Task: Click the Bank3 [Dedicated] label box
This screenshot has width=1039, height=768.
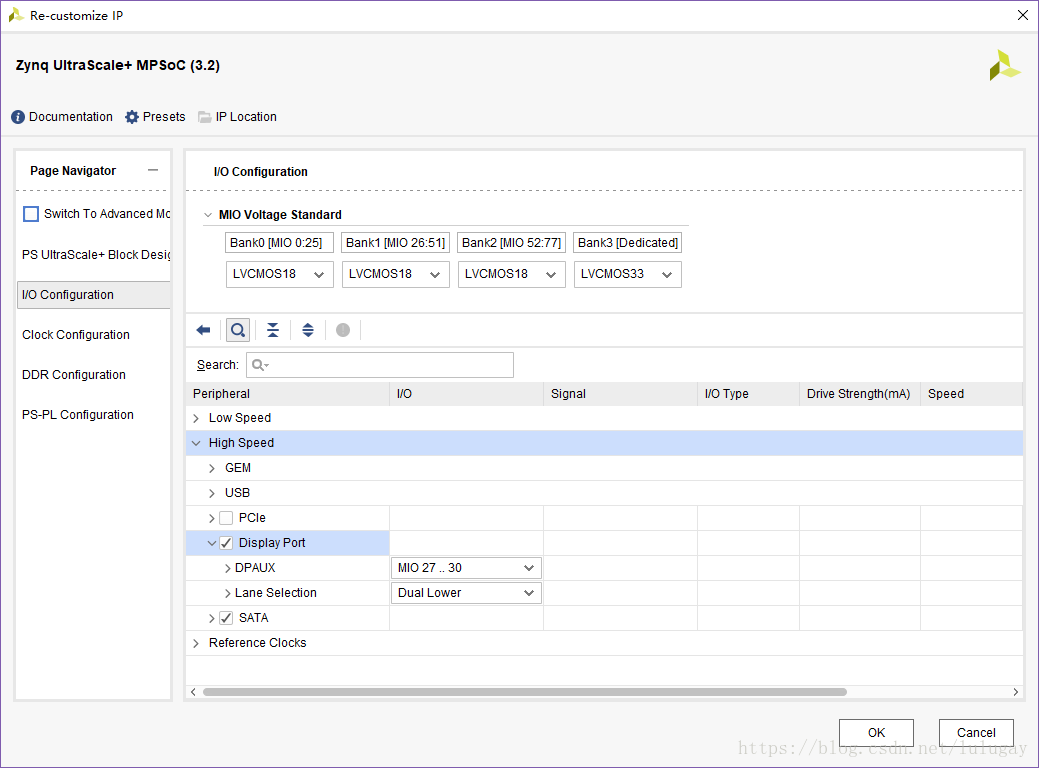Action: click(628, 243)
